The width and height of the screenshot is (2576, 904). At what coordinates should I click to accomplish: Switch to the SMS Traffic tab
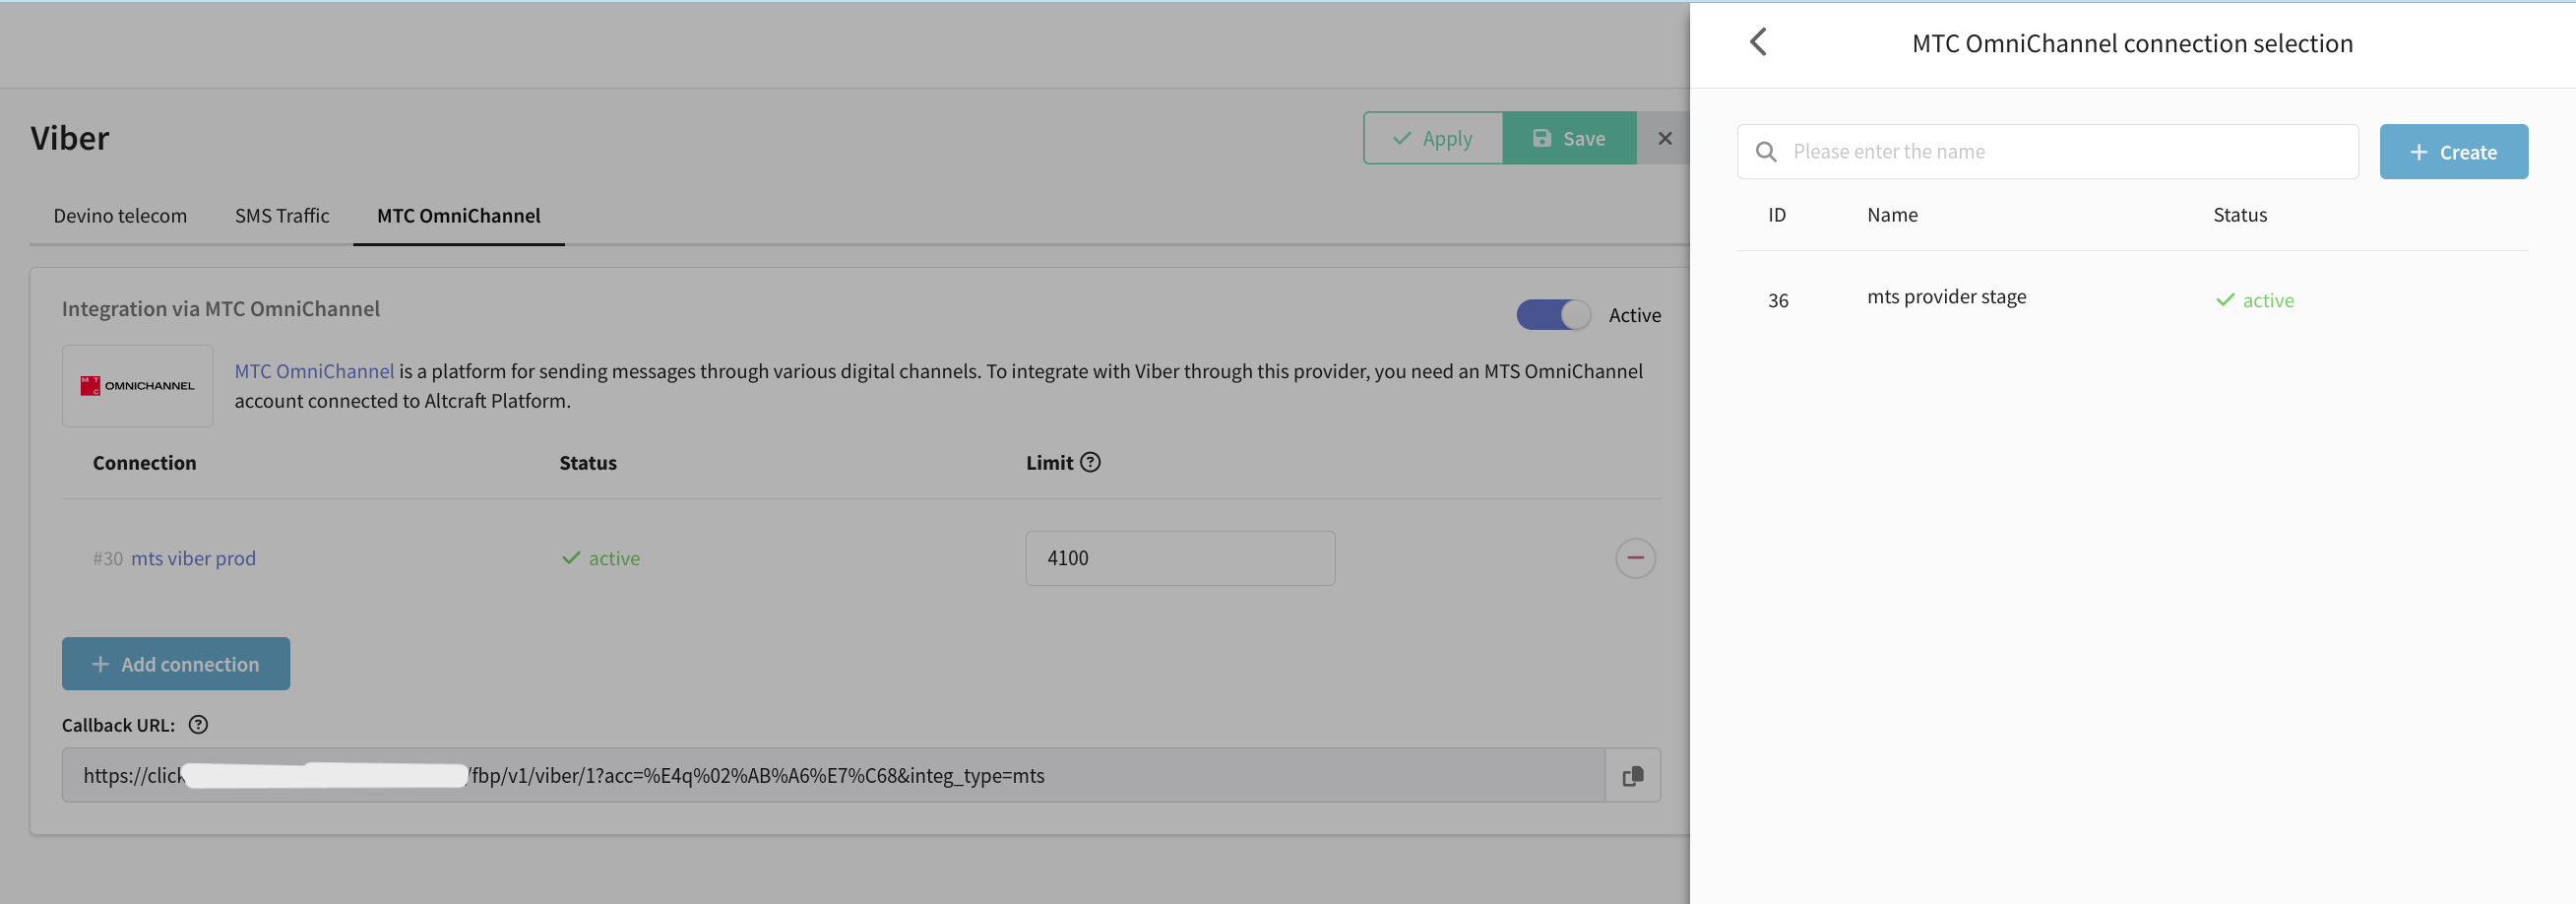282,216
